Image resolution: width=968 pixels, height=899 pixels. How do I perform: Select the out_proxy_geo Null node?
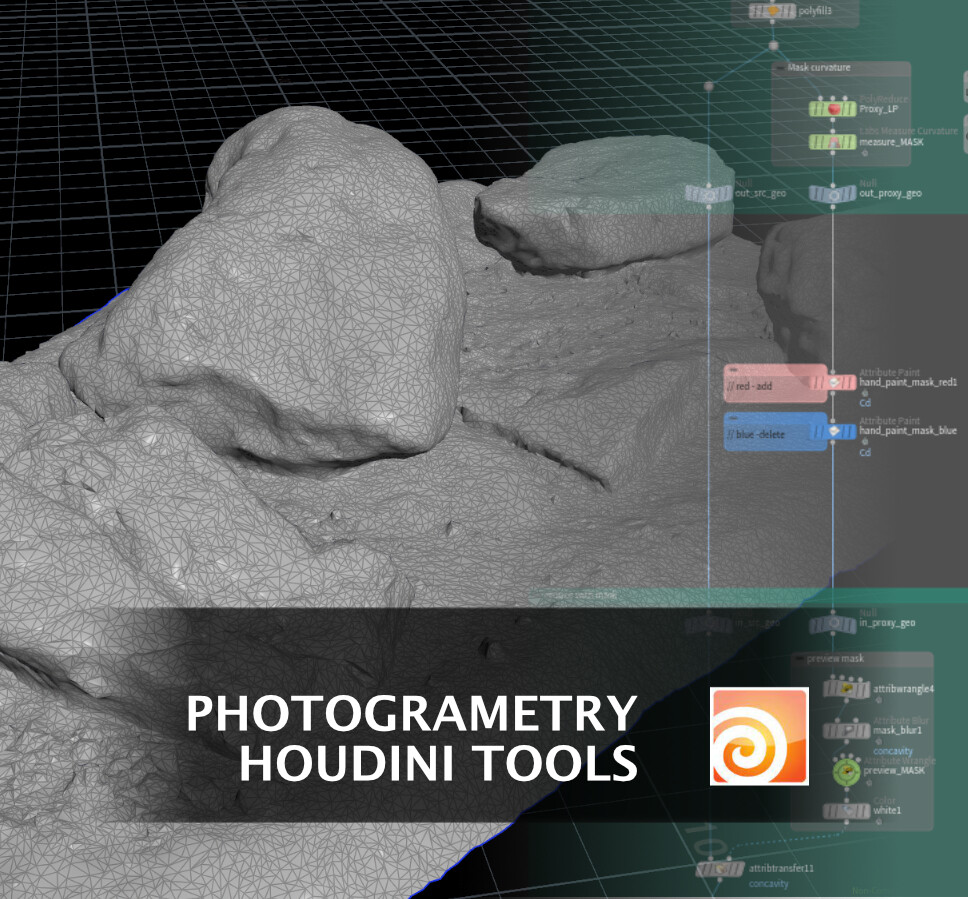(x=833, y=195)
